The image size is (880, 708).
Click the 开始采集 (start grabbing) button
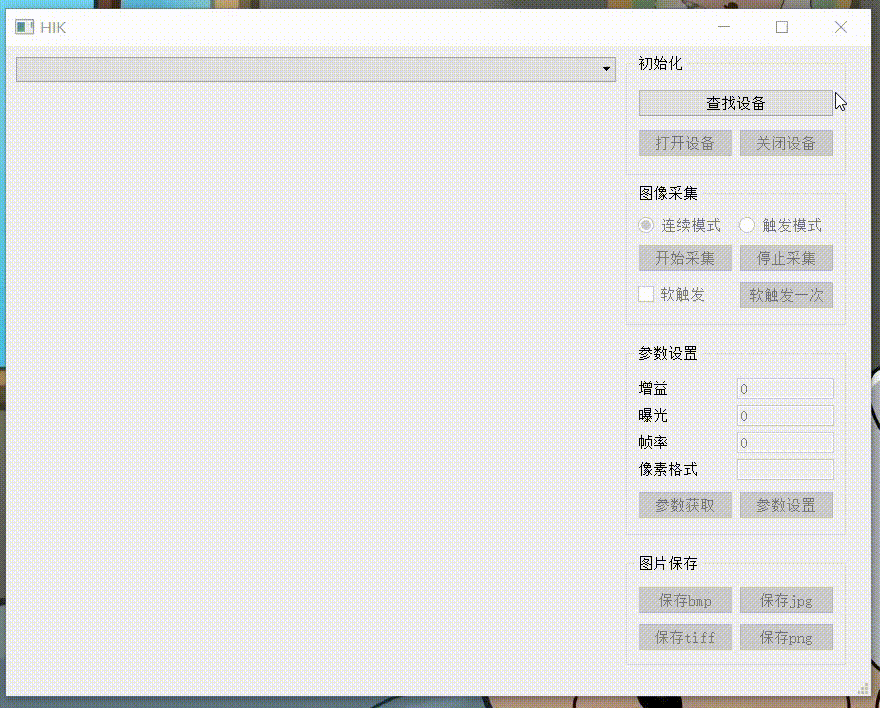(685, 258)
